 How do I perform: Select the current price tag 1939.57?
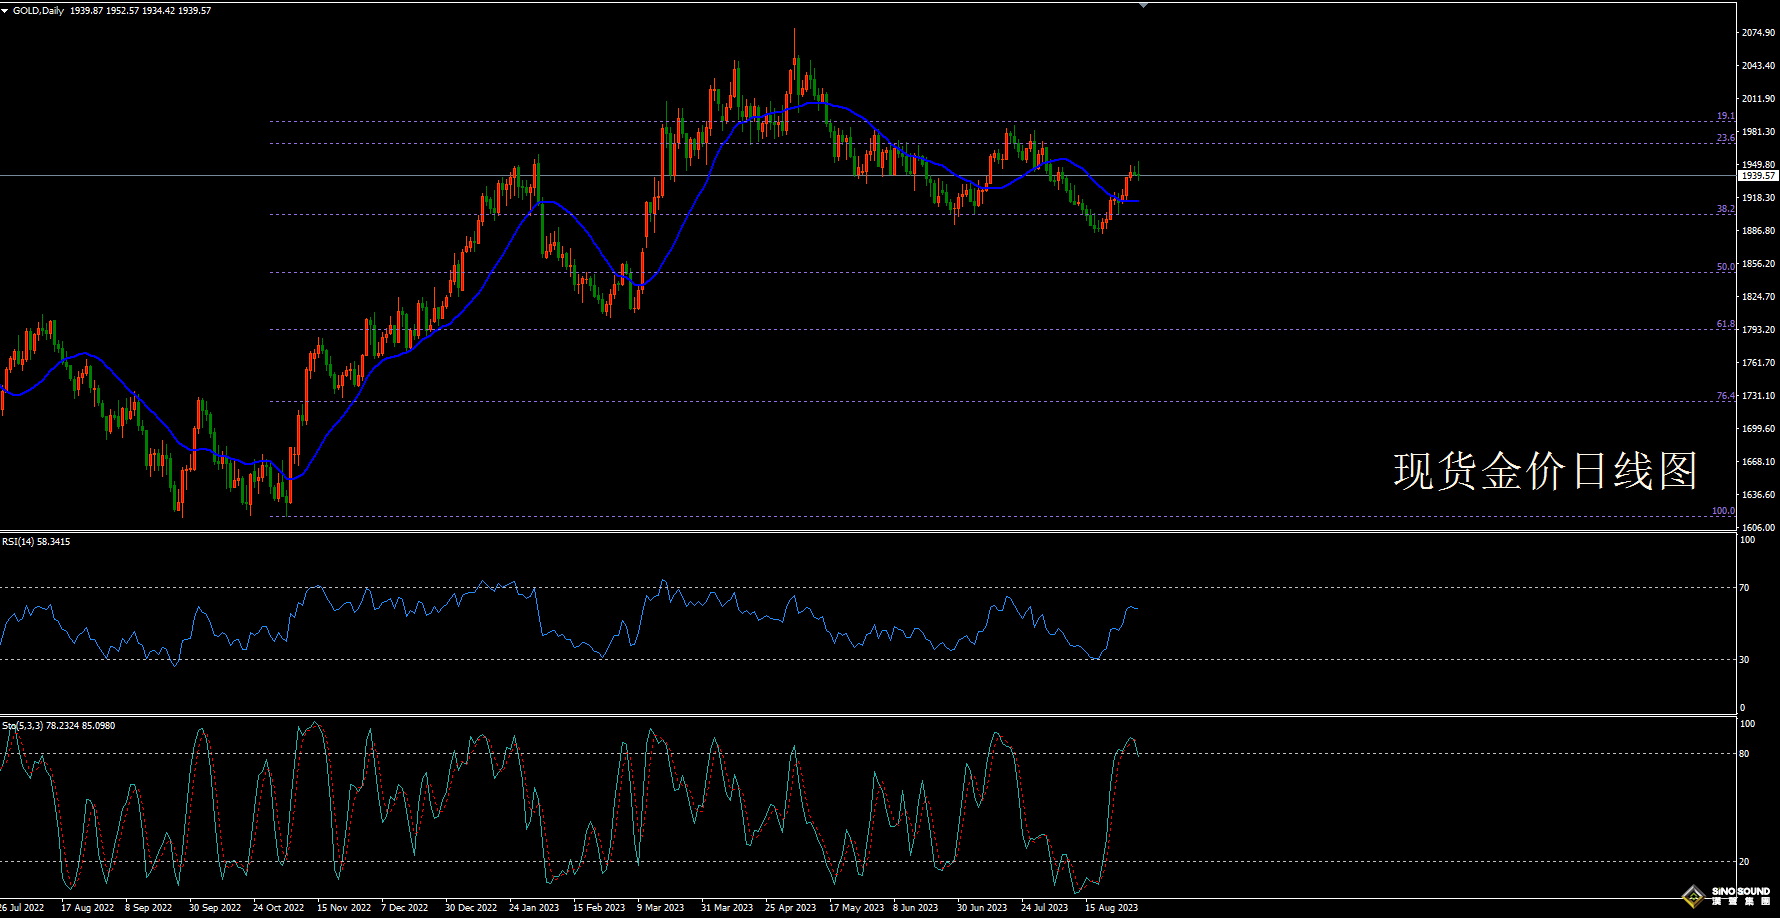(x=1757, y=176)
